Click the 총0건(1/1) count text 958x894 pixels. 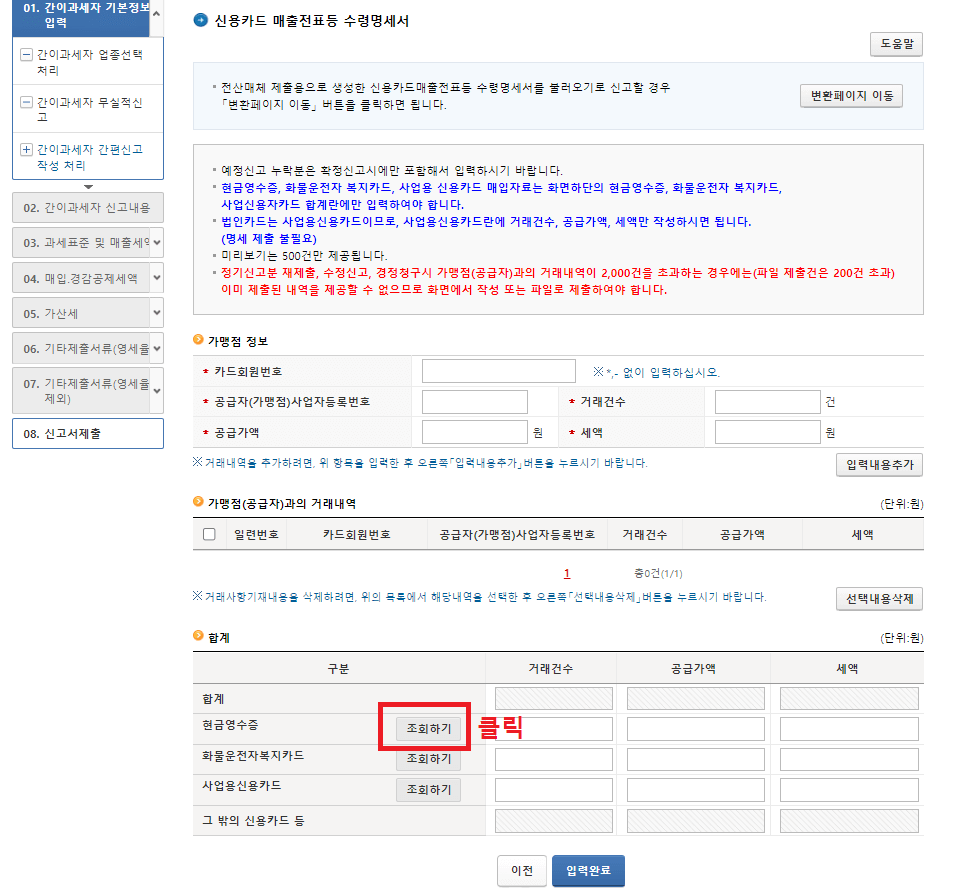[658, 573]
